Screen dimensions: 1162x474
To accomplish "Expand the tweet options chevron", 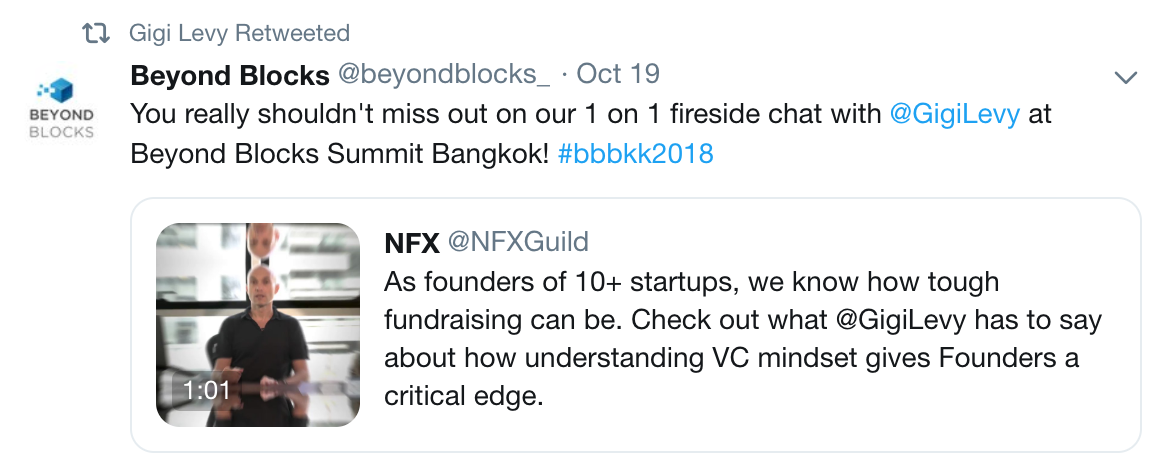I will click(1126, 77).
